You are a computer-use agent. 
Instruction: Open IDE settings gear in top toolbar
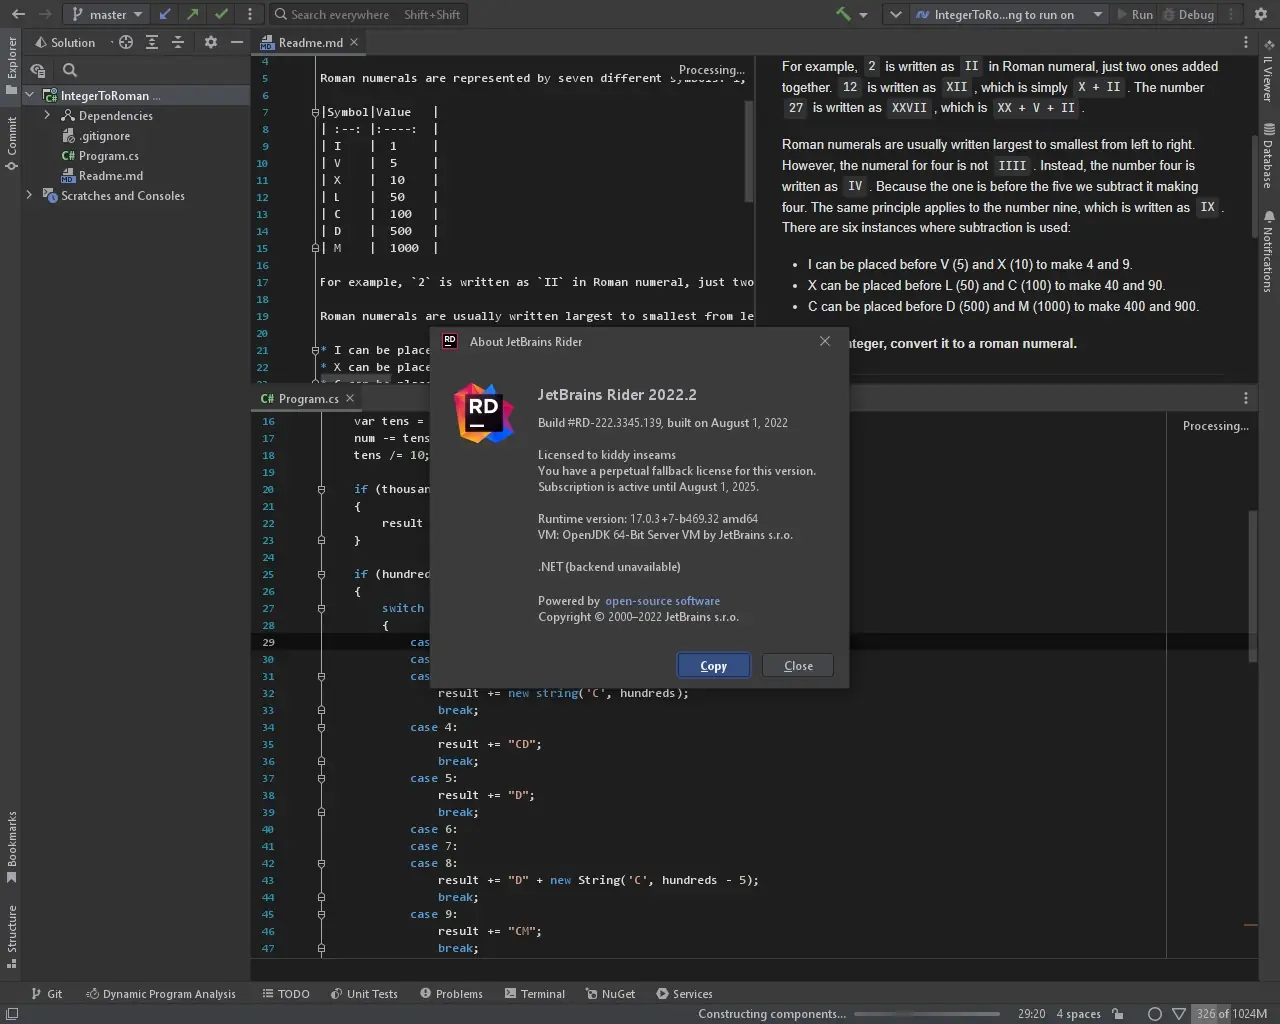[1261, 15]
